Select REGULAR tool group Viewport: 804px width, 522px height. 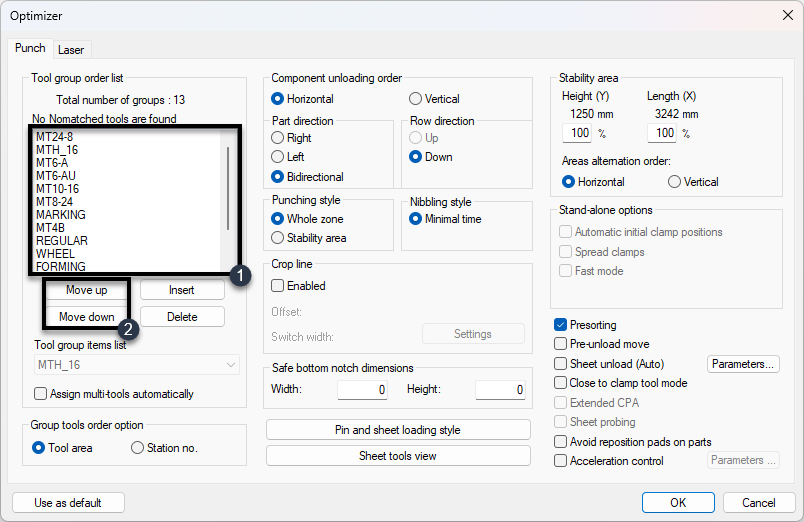(62, 240)
